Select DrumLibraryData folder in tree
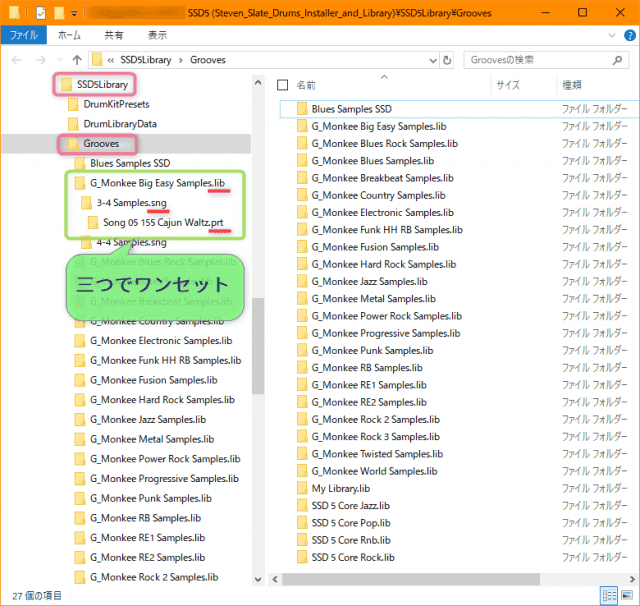Viewport: 640px width, 606px height. coord(120,124)
